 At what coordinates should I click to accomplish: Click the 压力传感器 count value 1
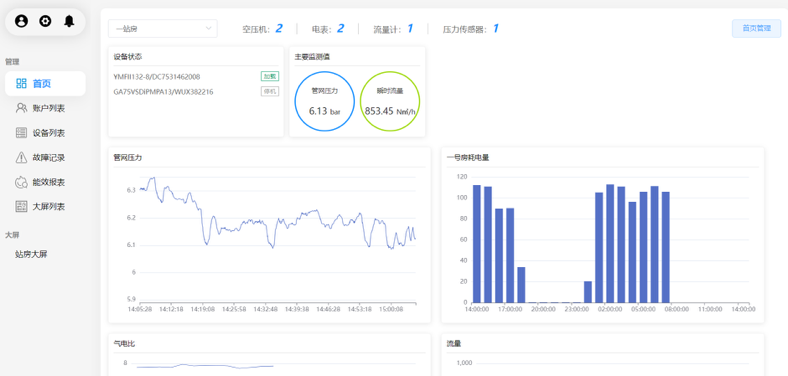(x=496, y=29)
